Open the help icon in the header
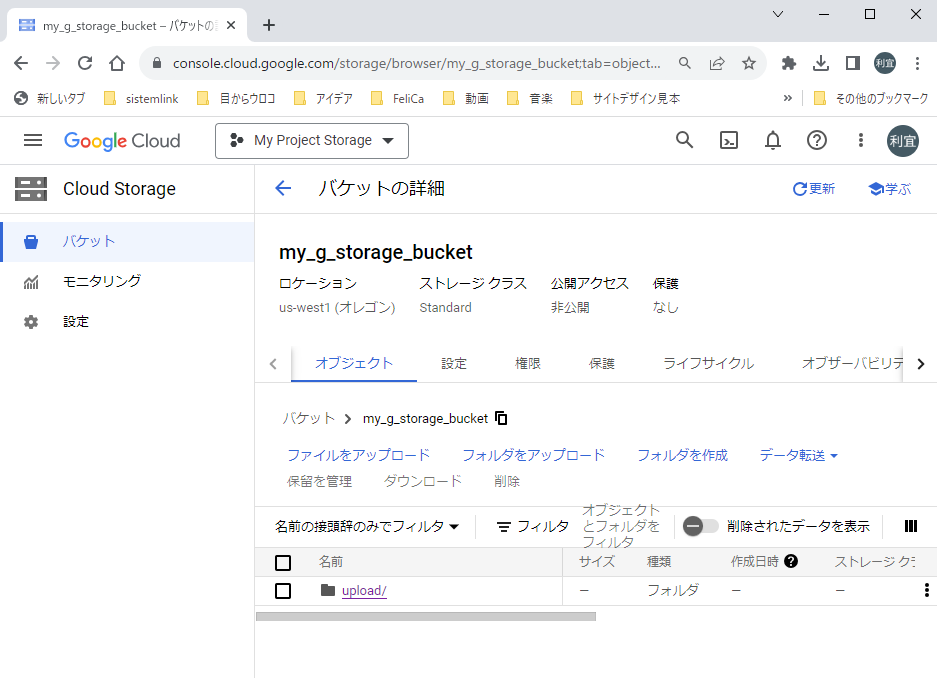This screenshot has height=678, width=937. point(816,140)
